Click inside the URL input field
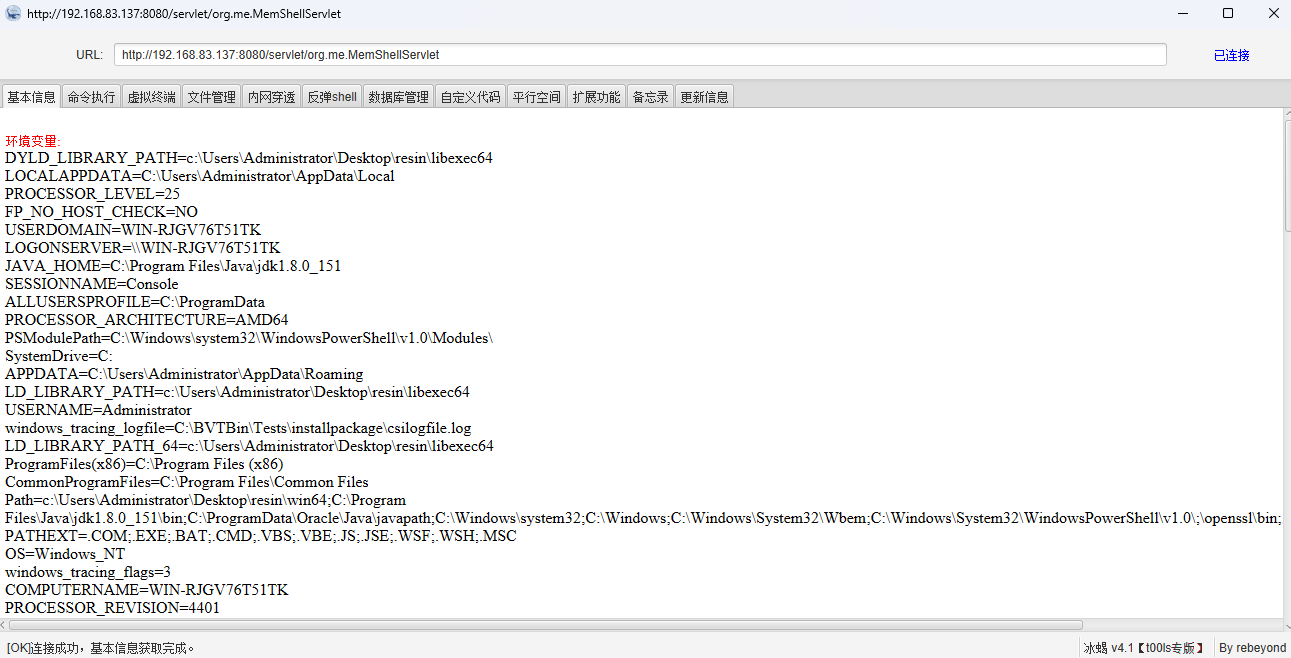 point(640,55)
